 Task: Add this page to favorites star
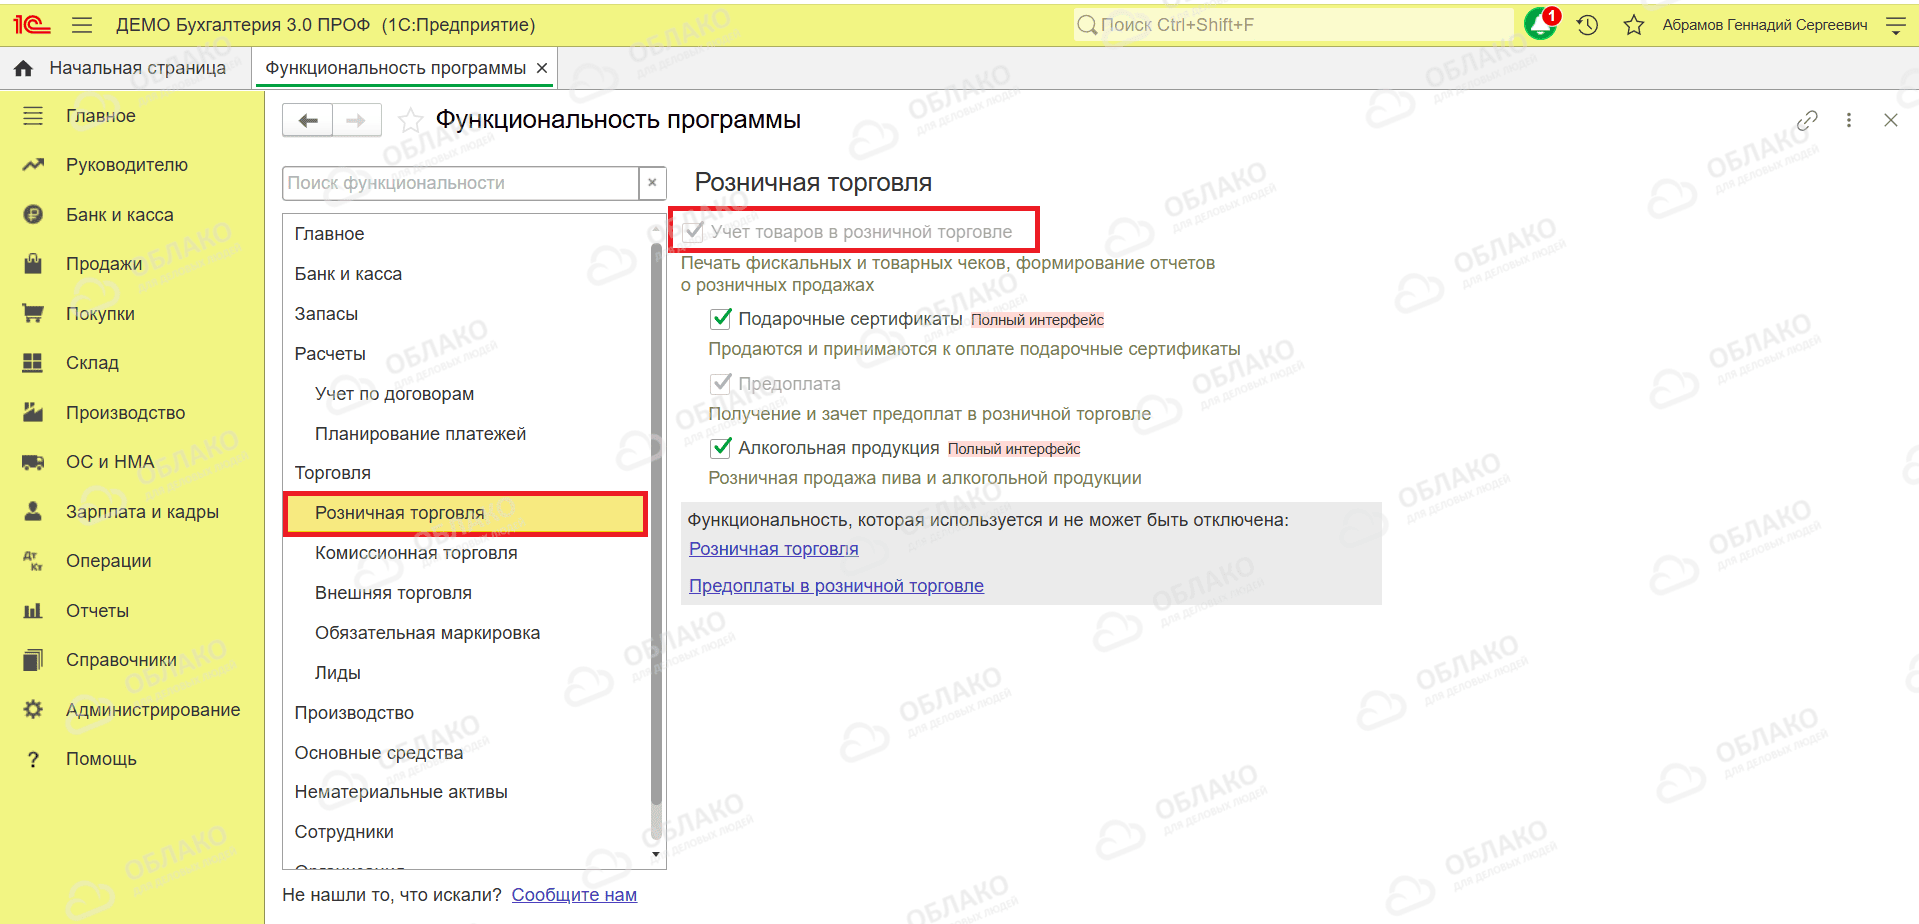point(410,120)
